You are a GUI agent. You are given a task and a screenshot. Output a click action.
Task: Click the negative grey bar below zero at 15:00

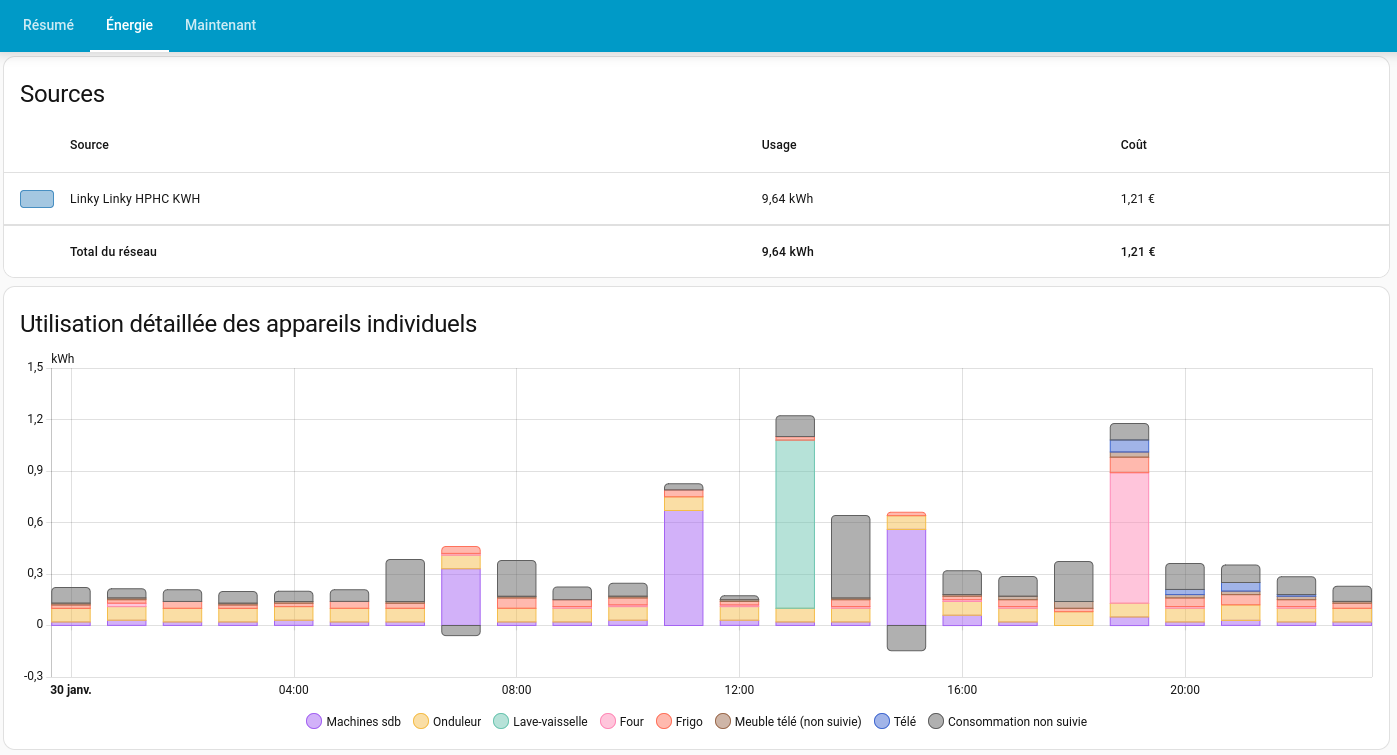pos(906,638)
